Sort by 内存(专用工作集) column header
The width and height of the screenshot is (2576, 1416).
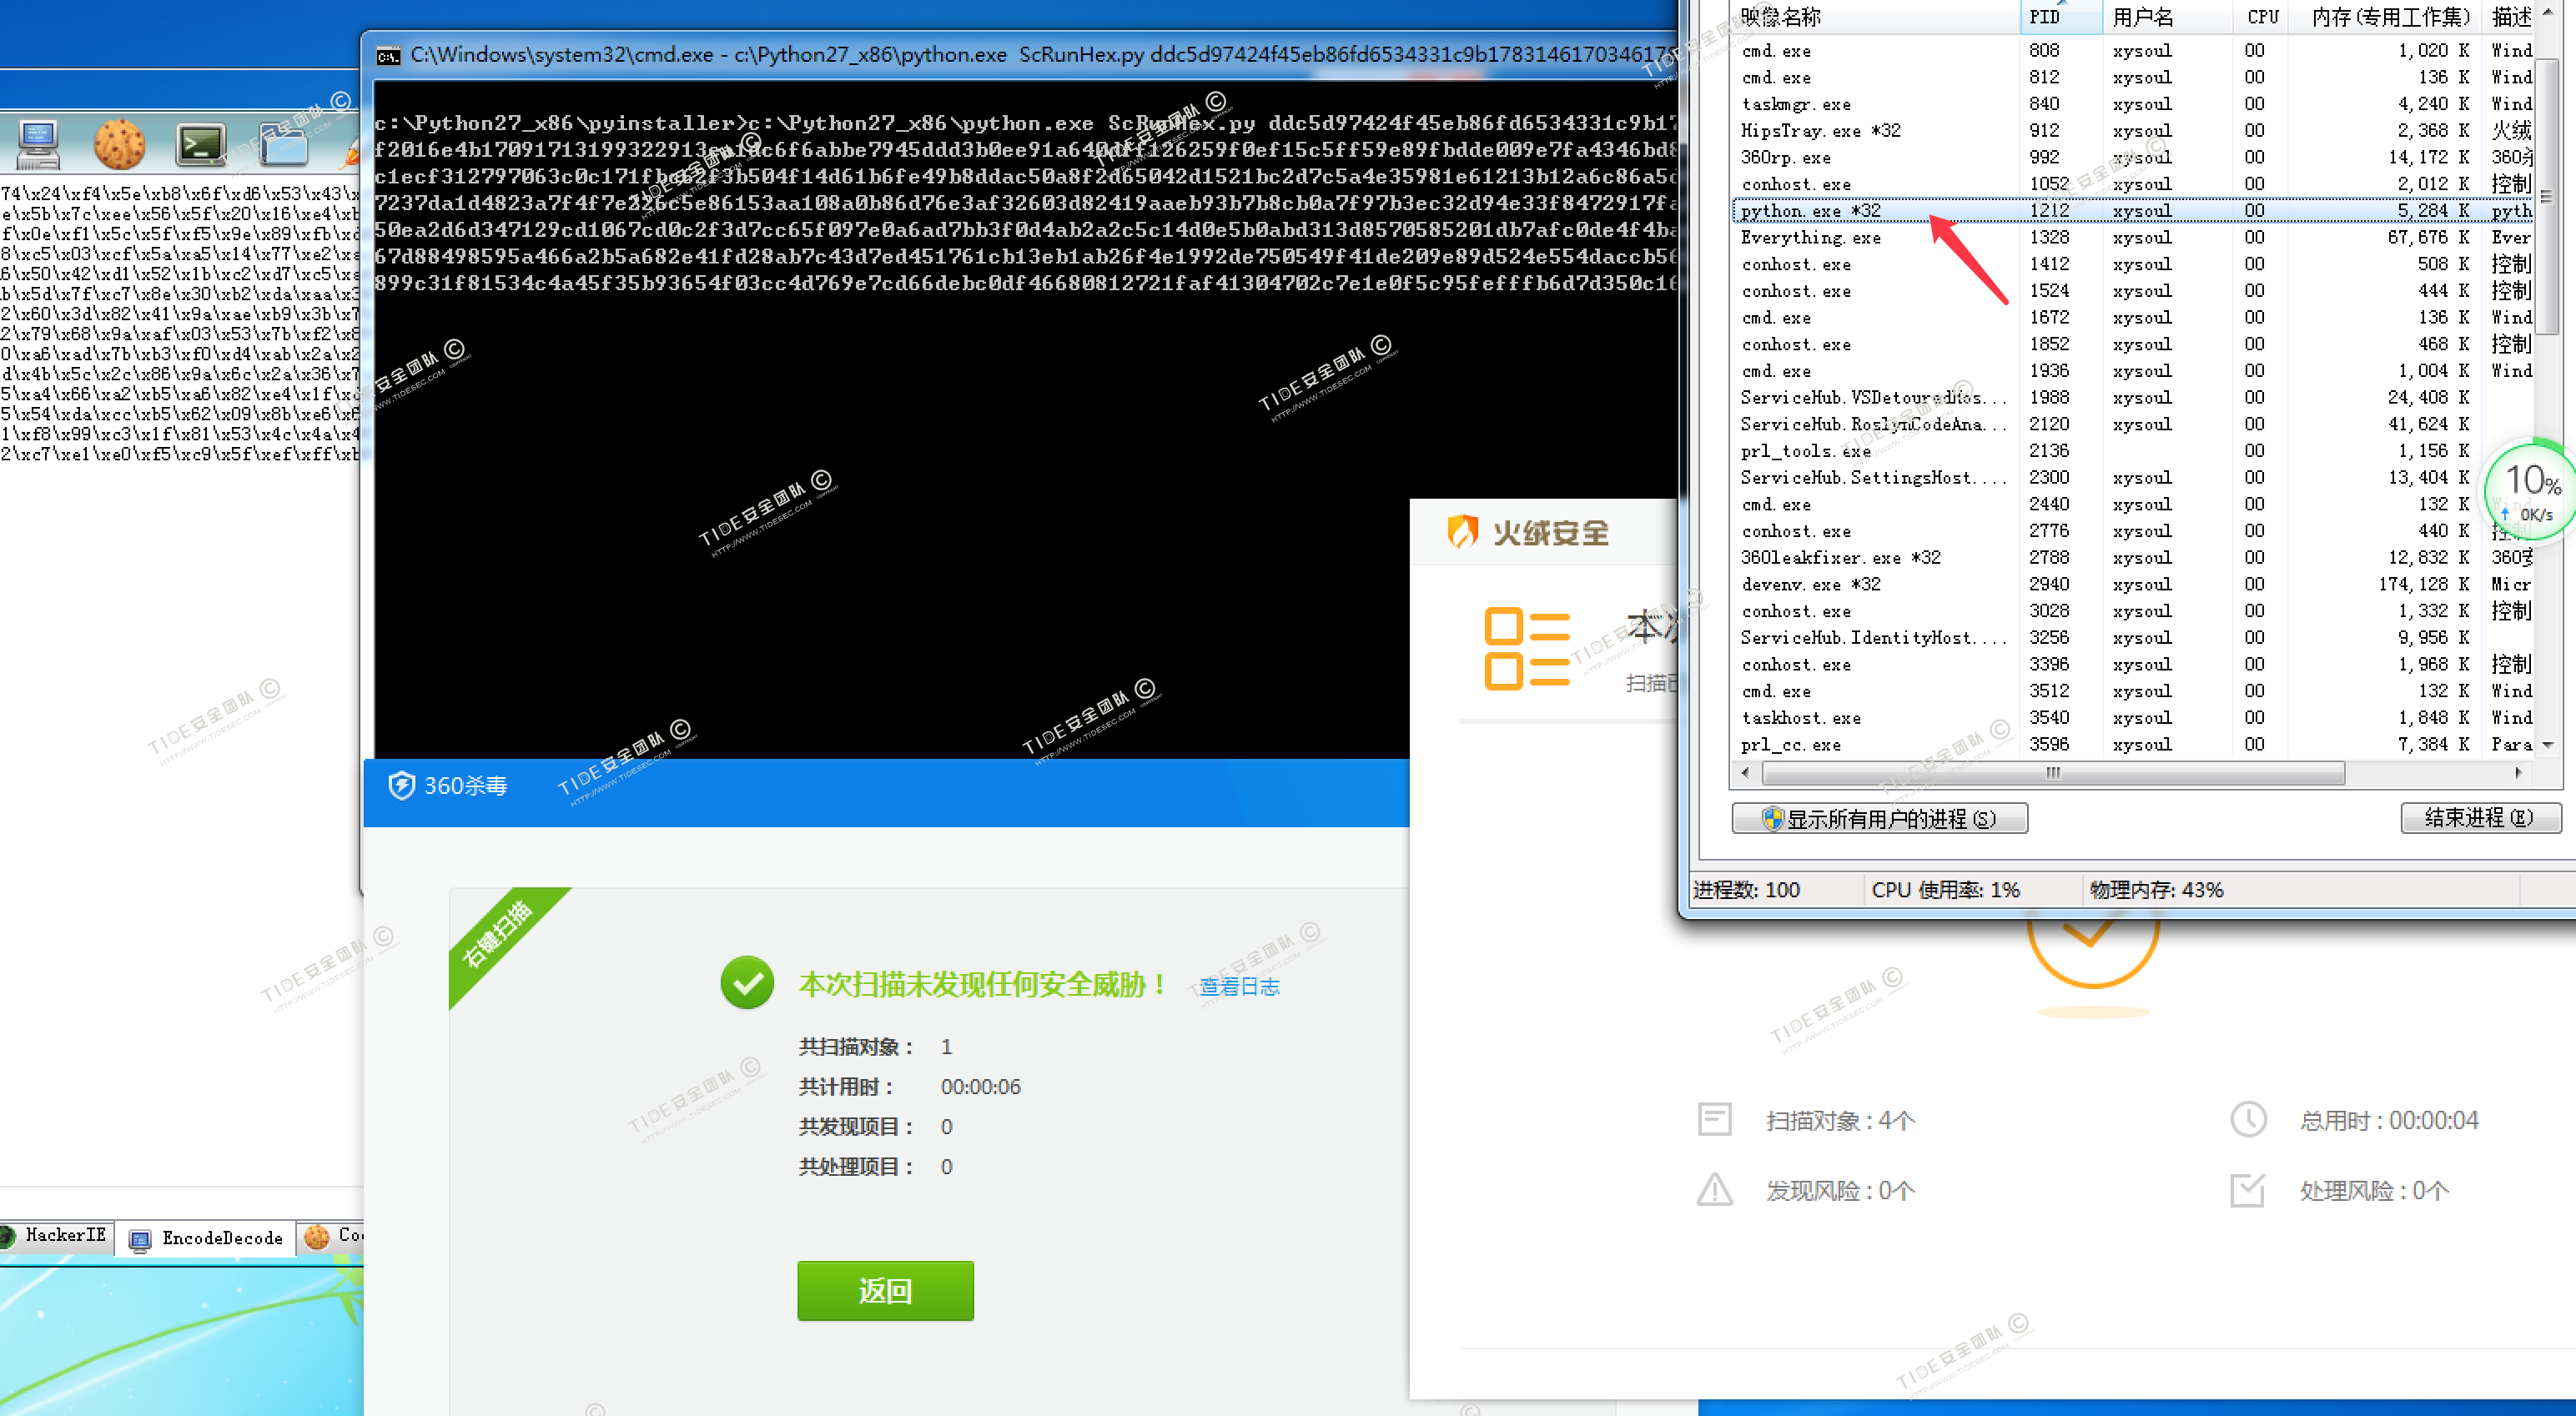pyautogui.click(x=2390, y=17)
